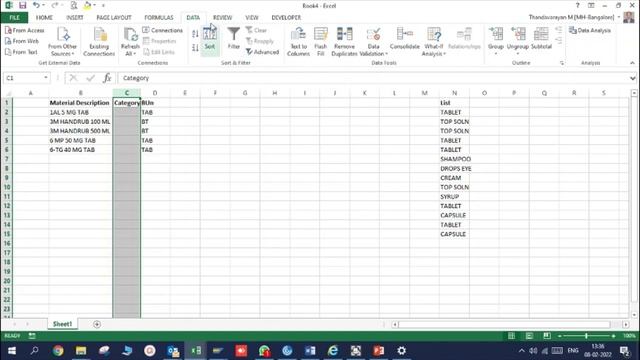This screenshot has width=640, height=360.
Task: Open the Name Box dropdown
Action: (46, 78)
